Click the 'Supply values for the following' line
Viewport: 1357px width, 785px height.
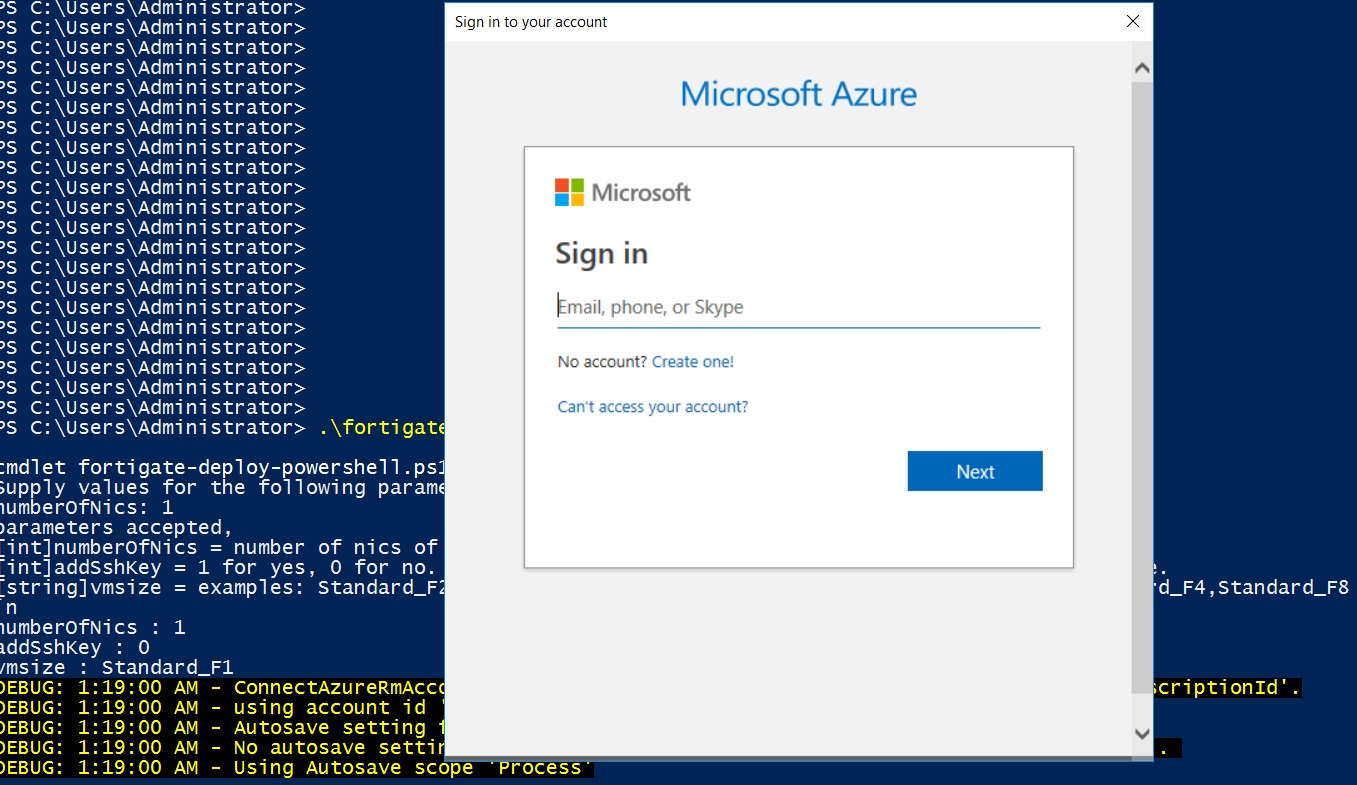[x=222, y=488]
